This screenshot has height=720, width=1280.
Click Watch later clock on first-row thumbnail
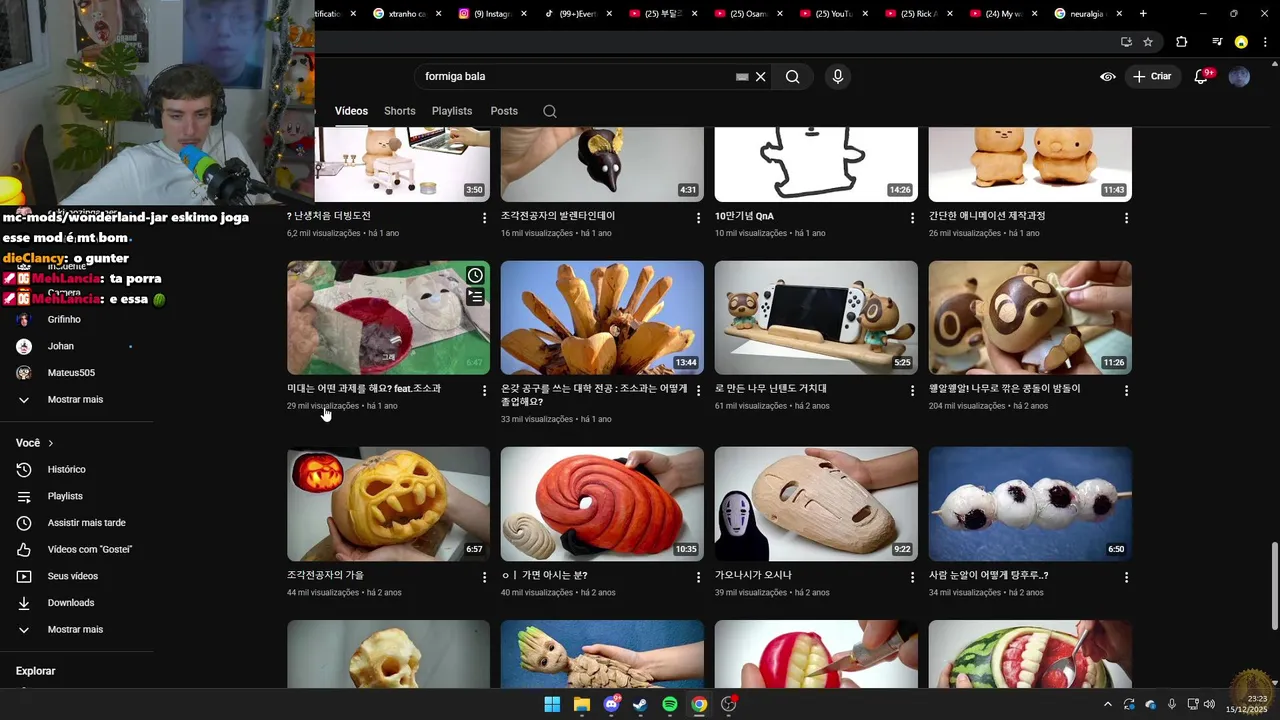point(475,275)
